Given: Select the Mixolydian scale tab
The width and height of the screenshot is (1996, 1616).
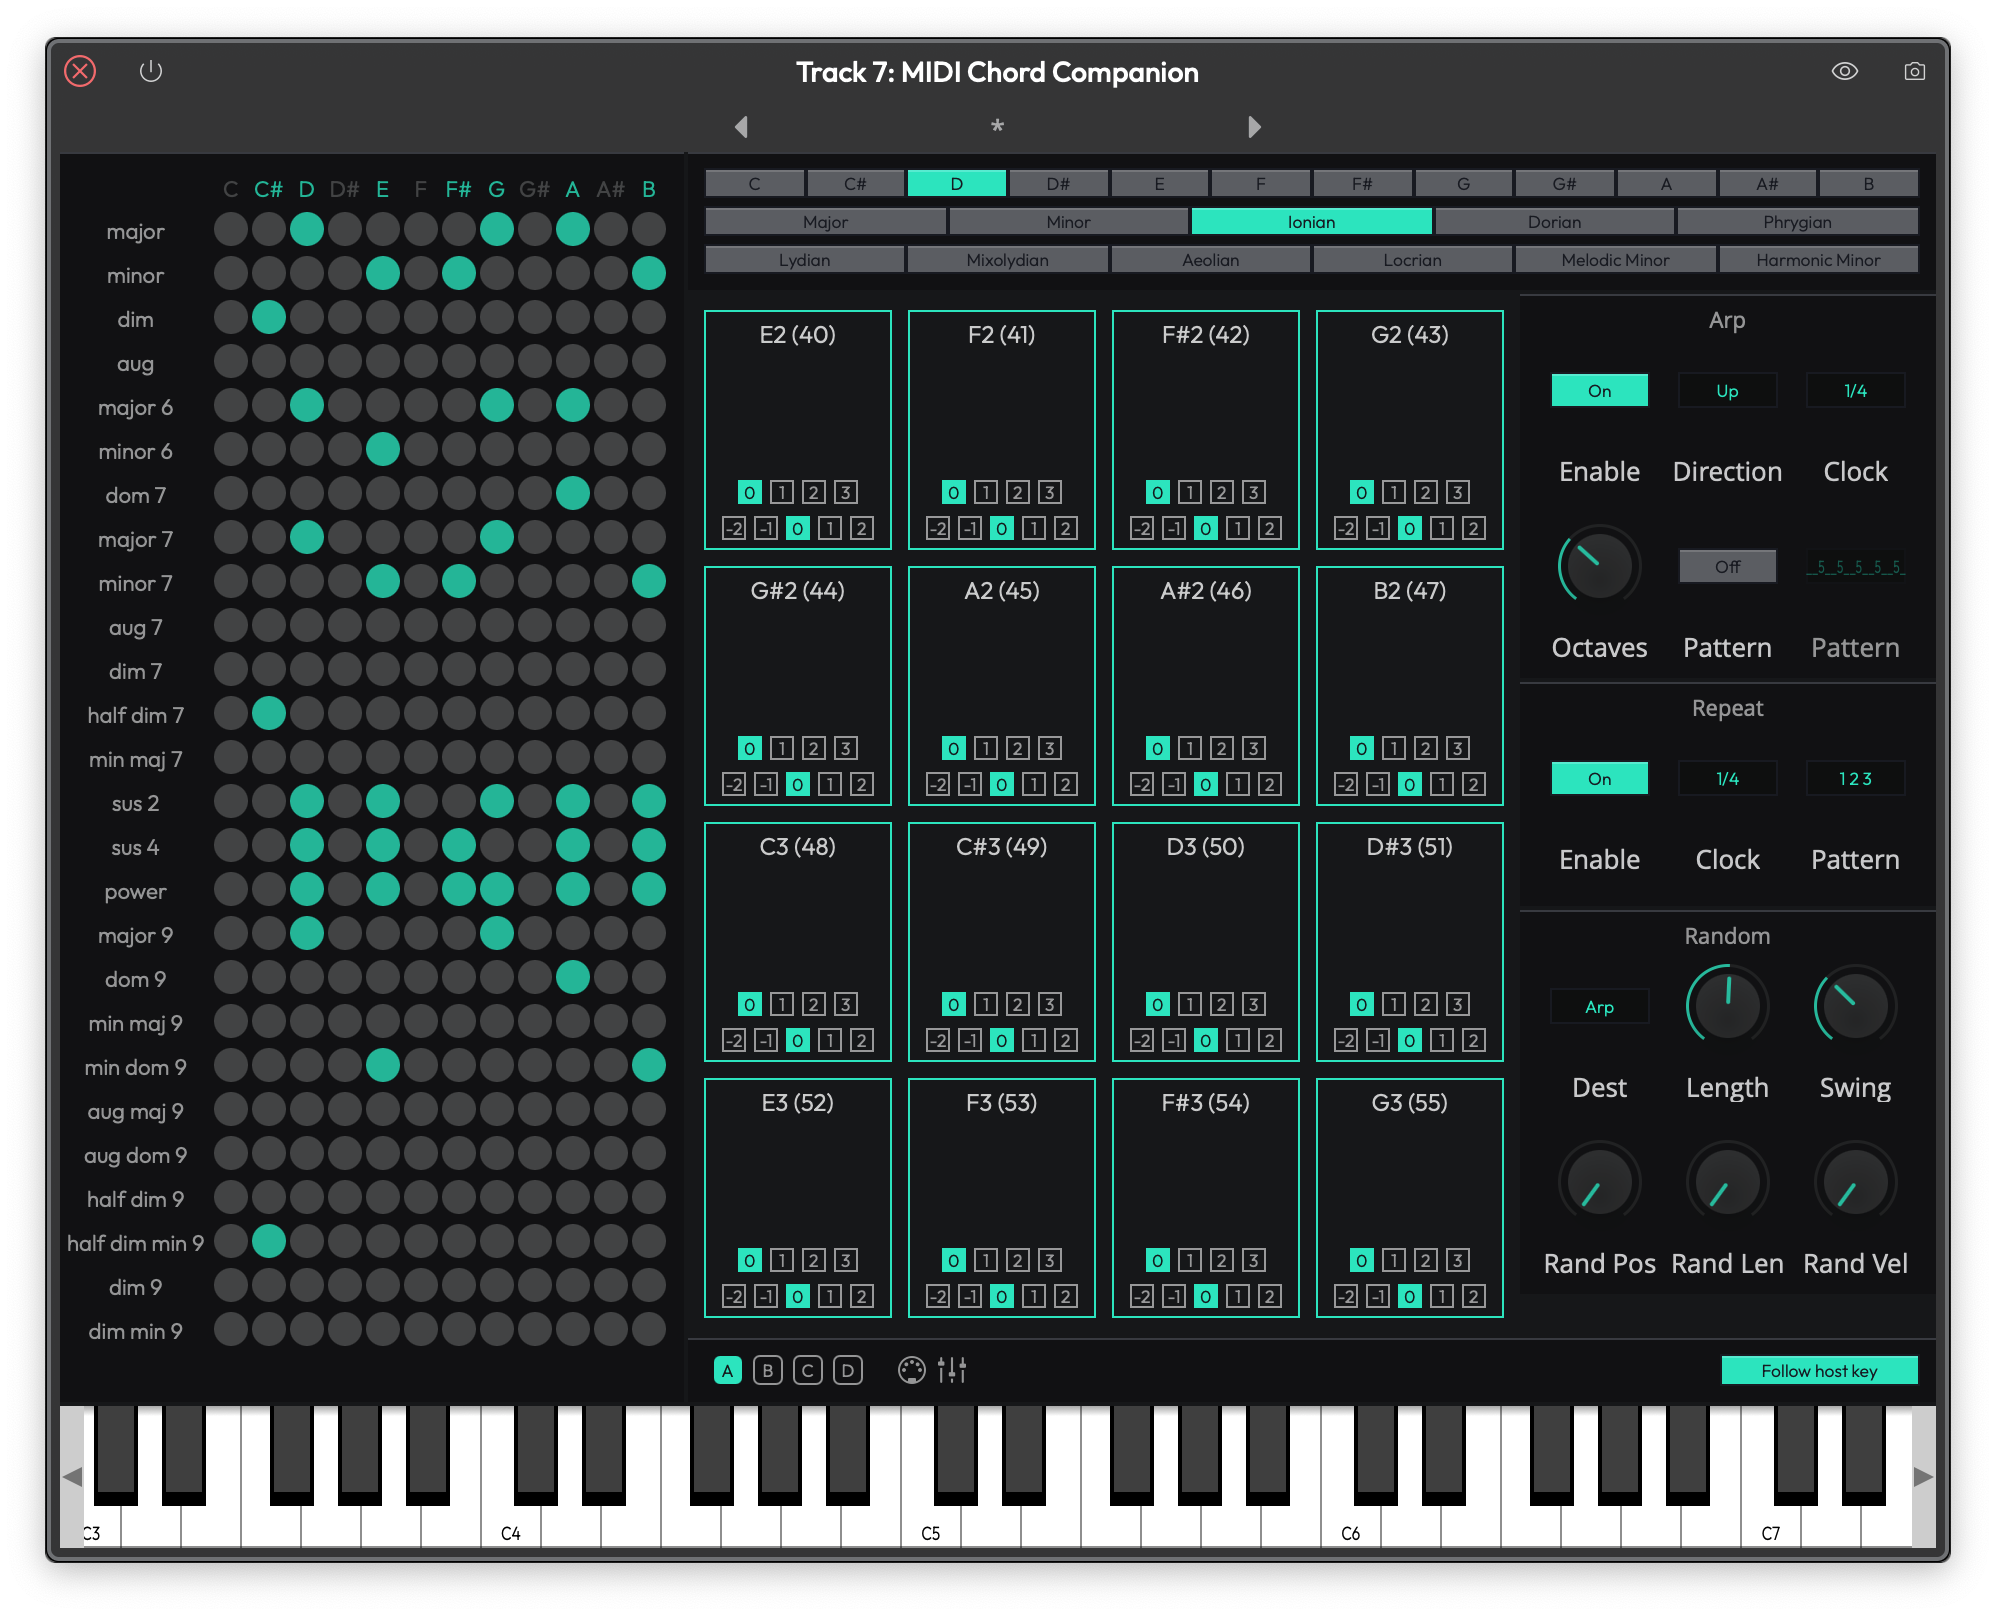Looking at the screenshot, I should click(x=1008, y=259).
